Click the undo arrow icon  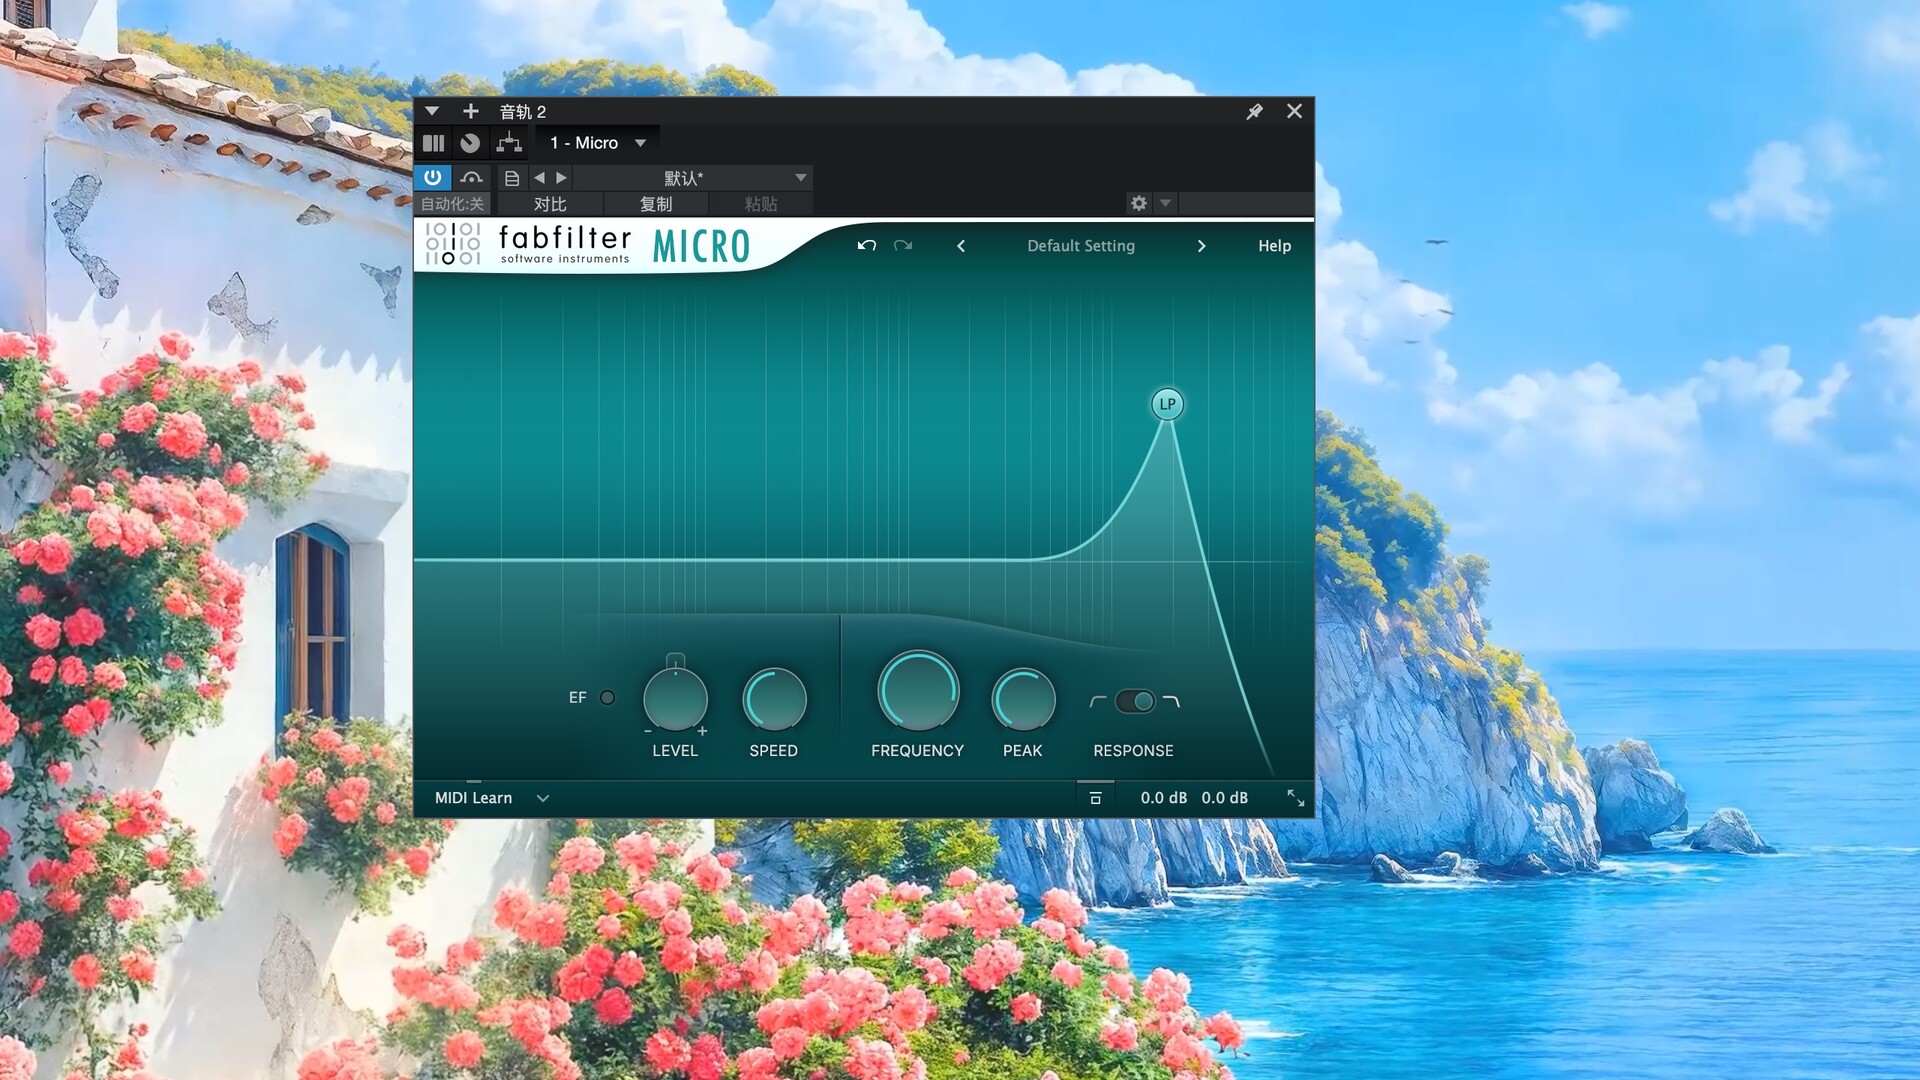pyautogui.click(x=866, y=246)
